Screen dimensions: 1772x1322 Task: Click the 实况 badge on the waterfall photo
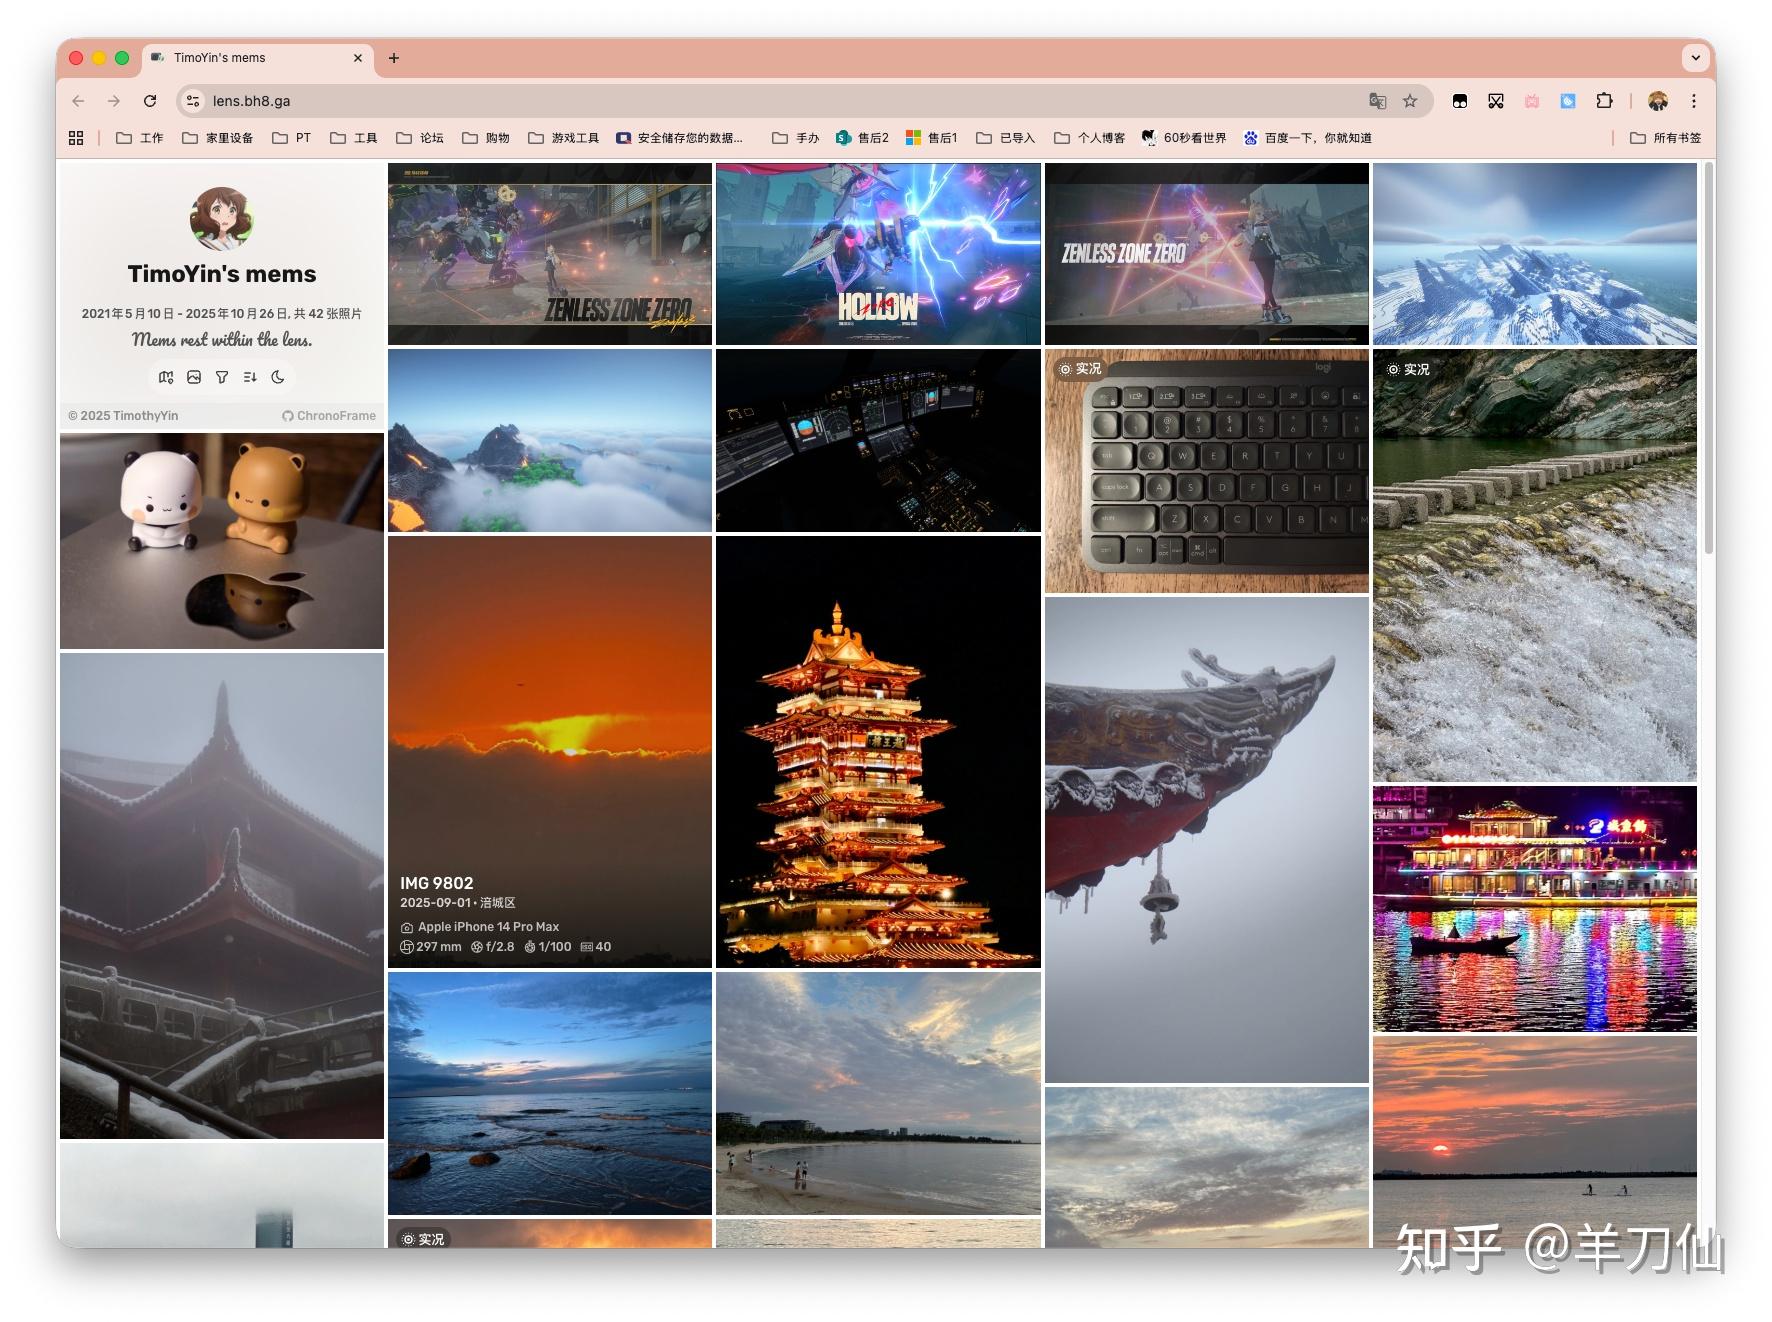pos(1408,369)
